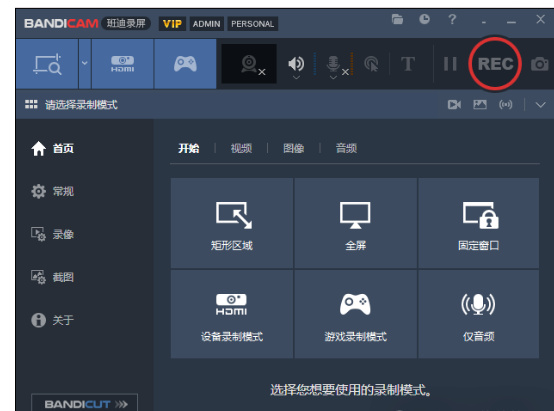
Task: Open scheduled recording clock icon
Action: tap(424, 19)
